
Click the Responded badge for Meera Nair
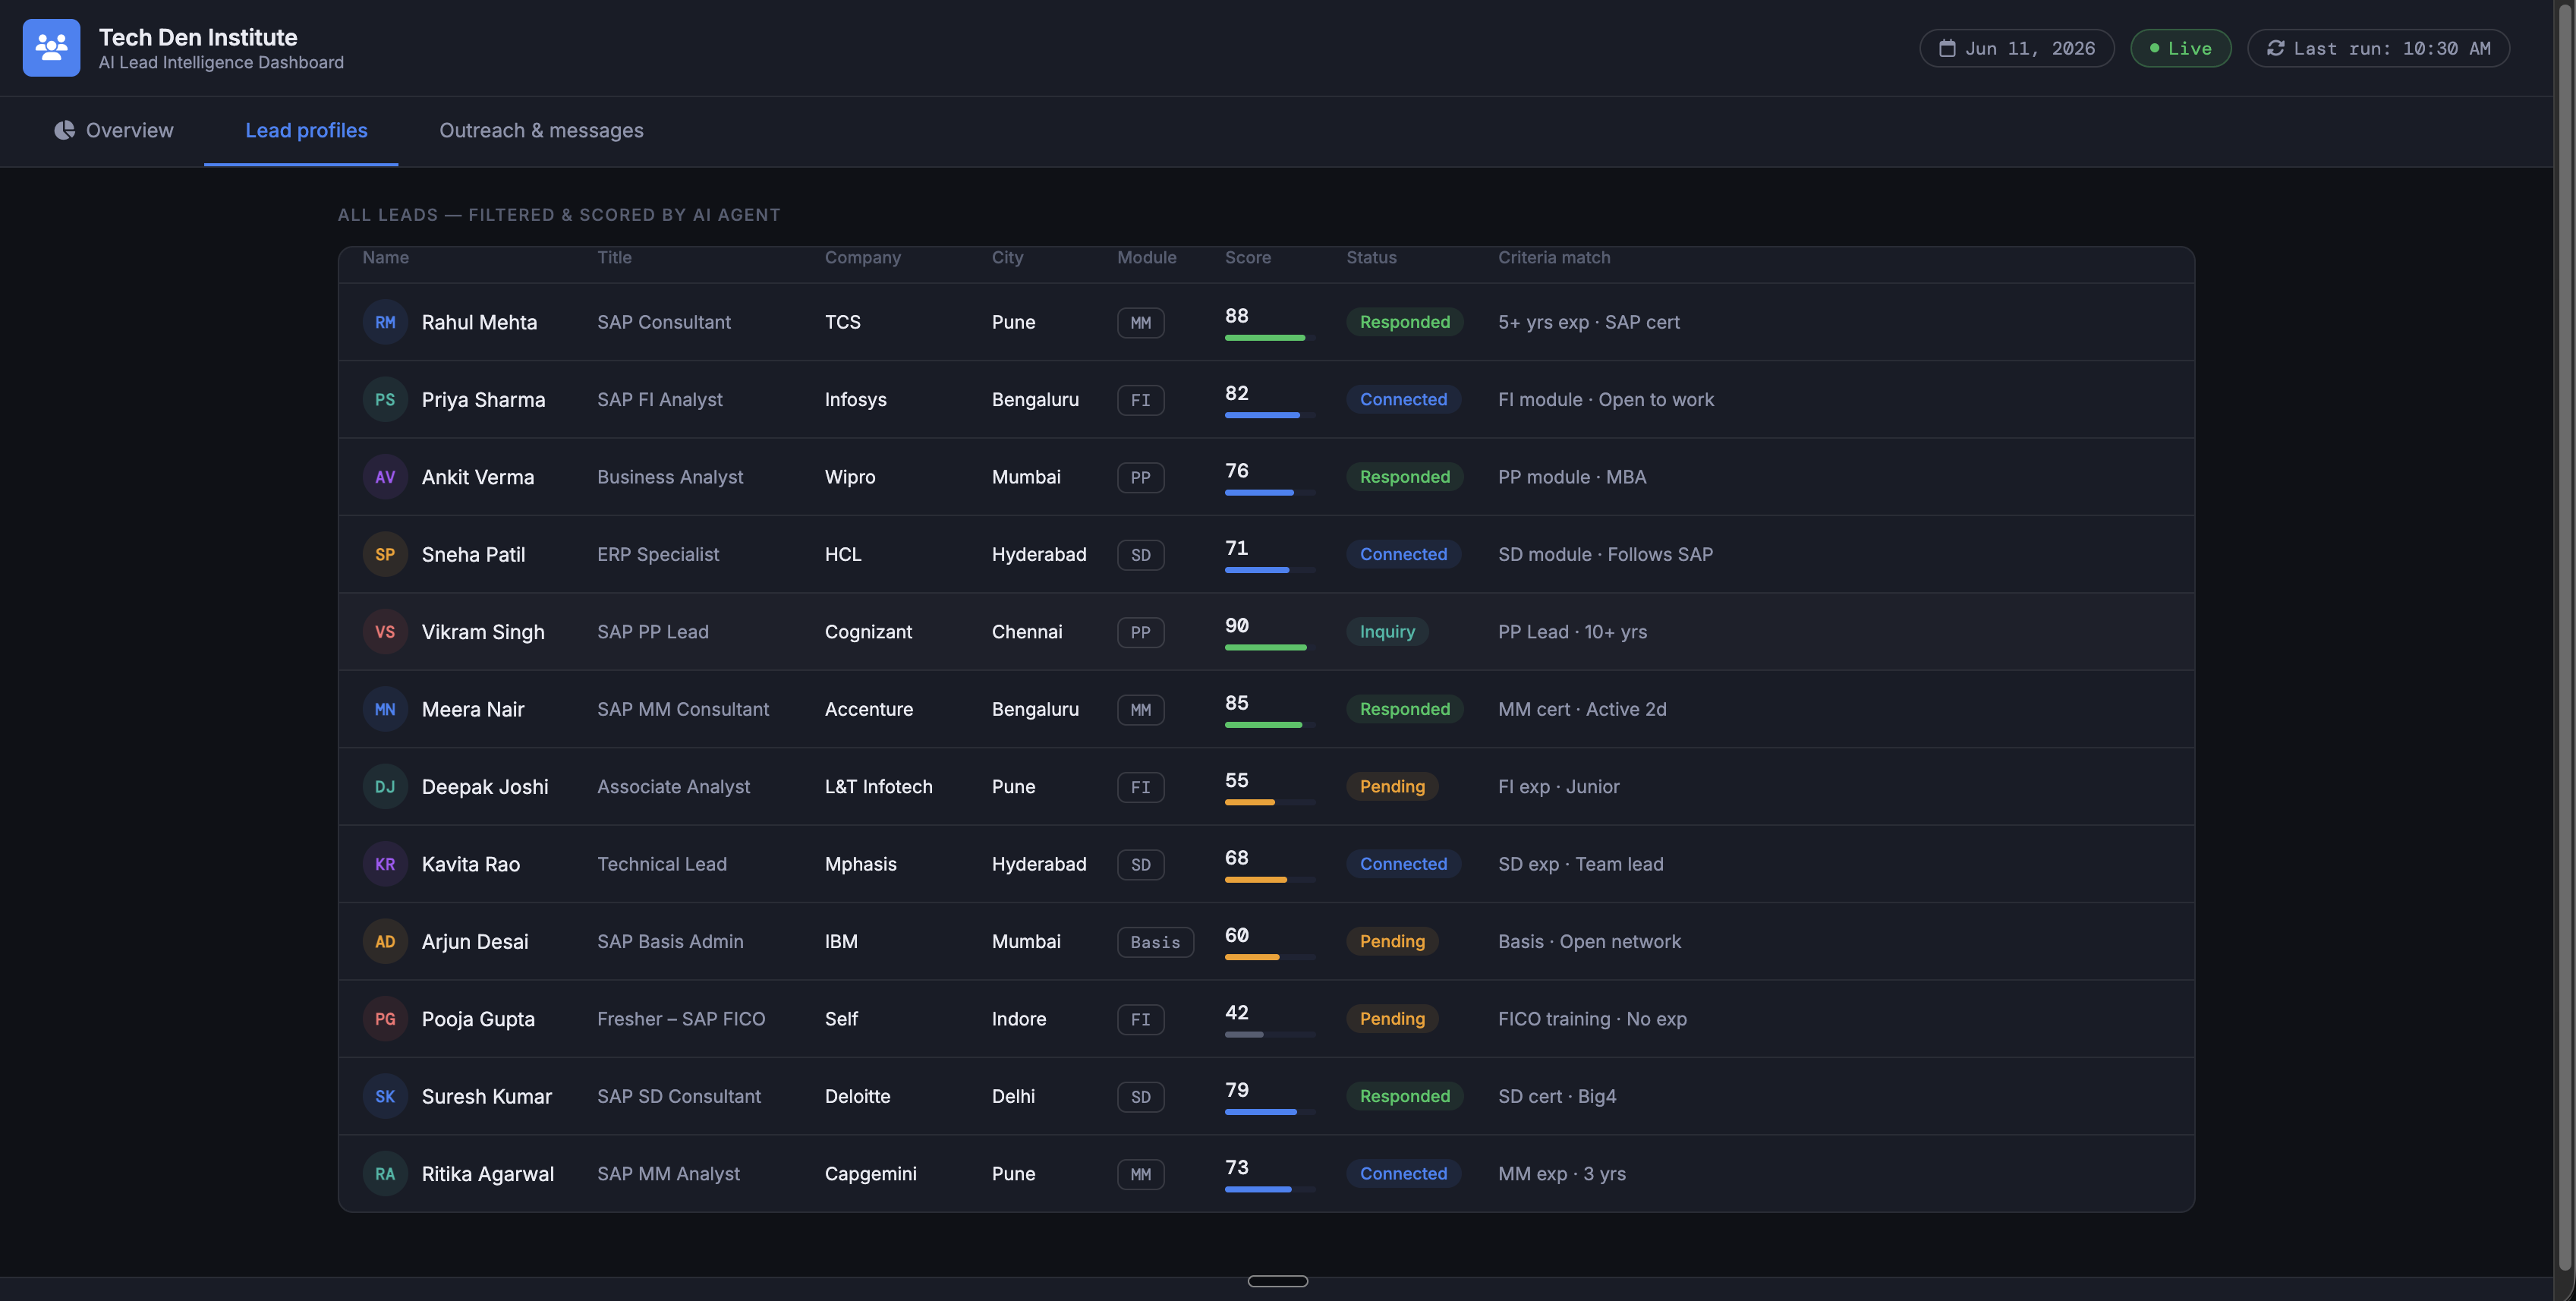tap(1404, 709)
